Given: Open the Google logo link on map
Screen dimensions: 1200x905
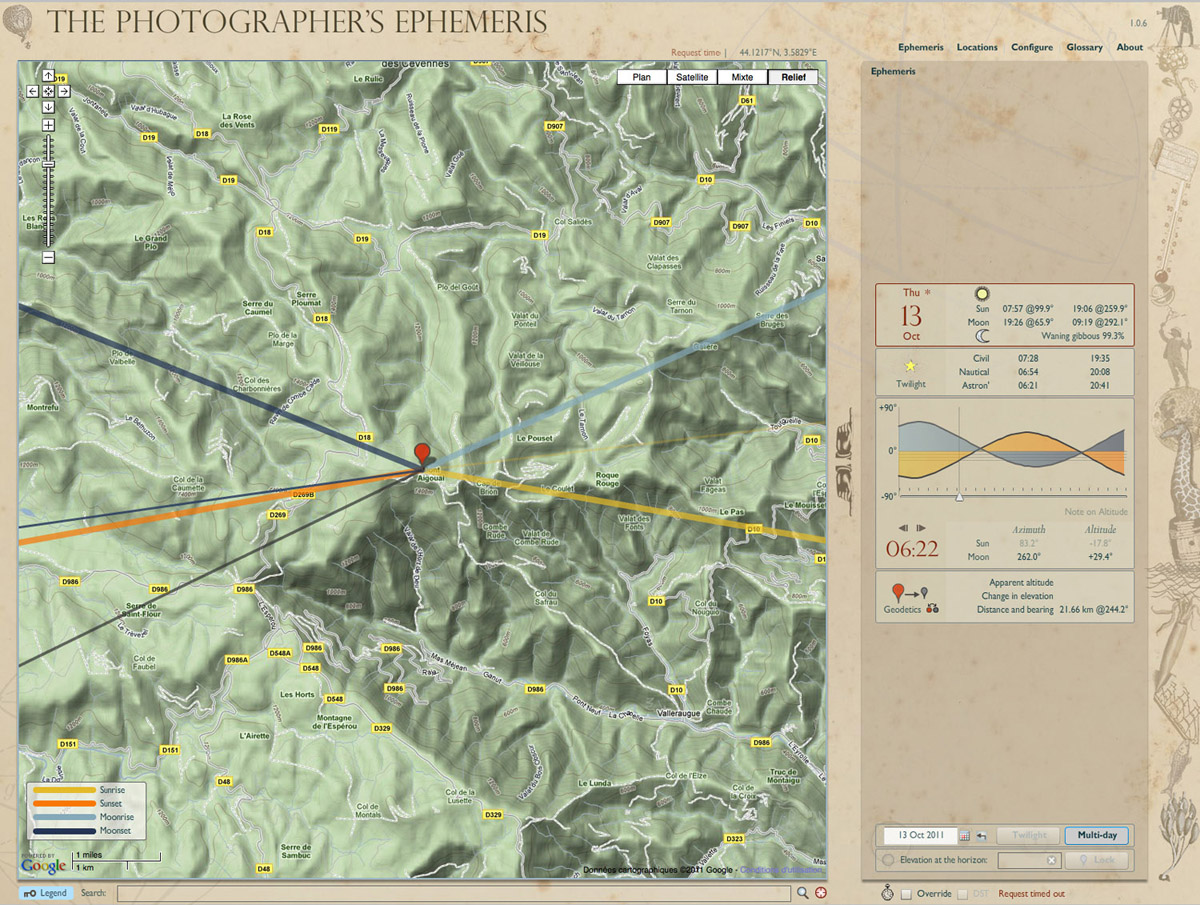Looking at the screenshot, I should coord(44,864).
